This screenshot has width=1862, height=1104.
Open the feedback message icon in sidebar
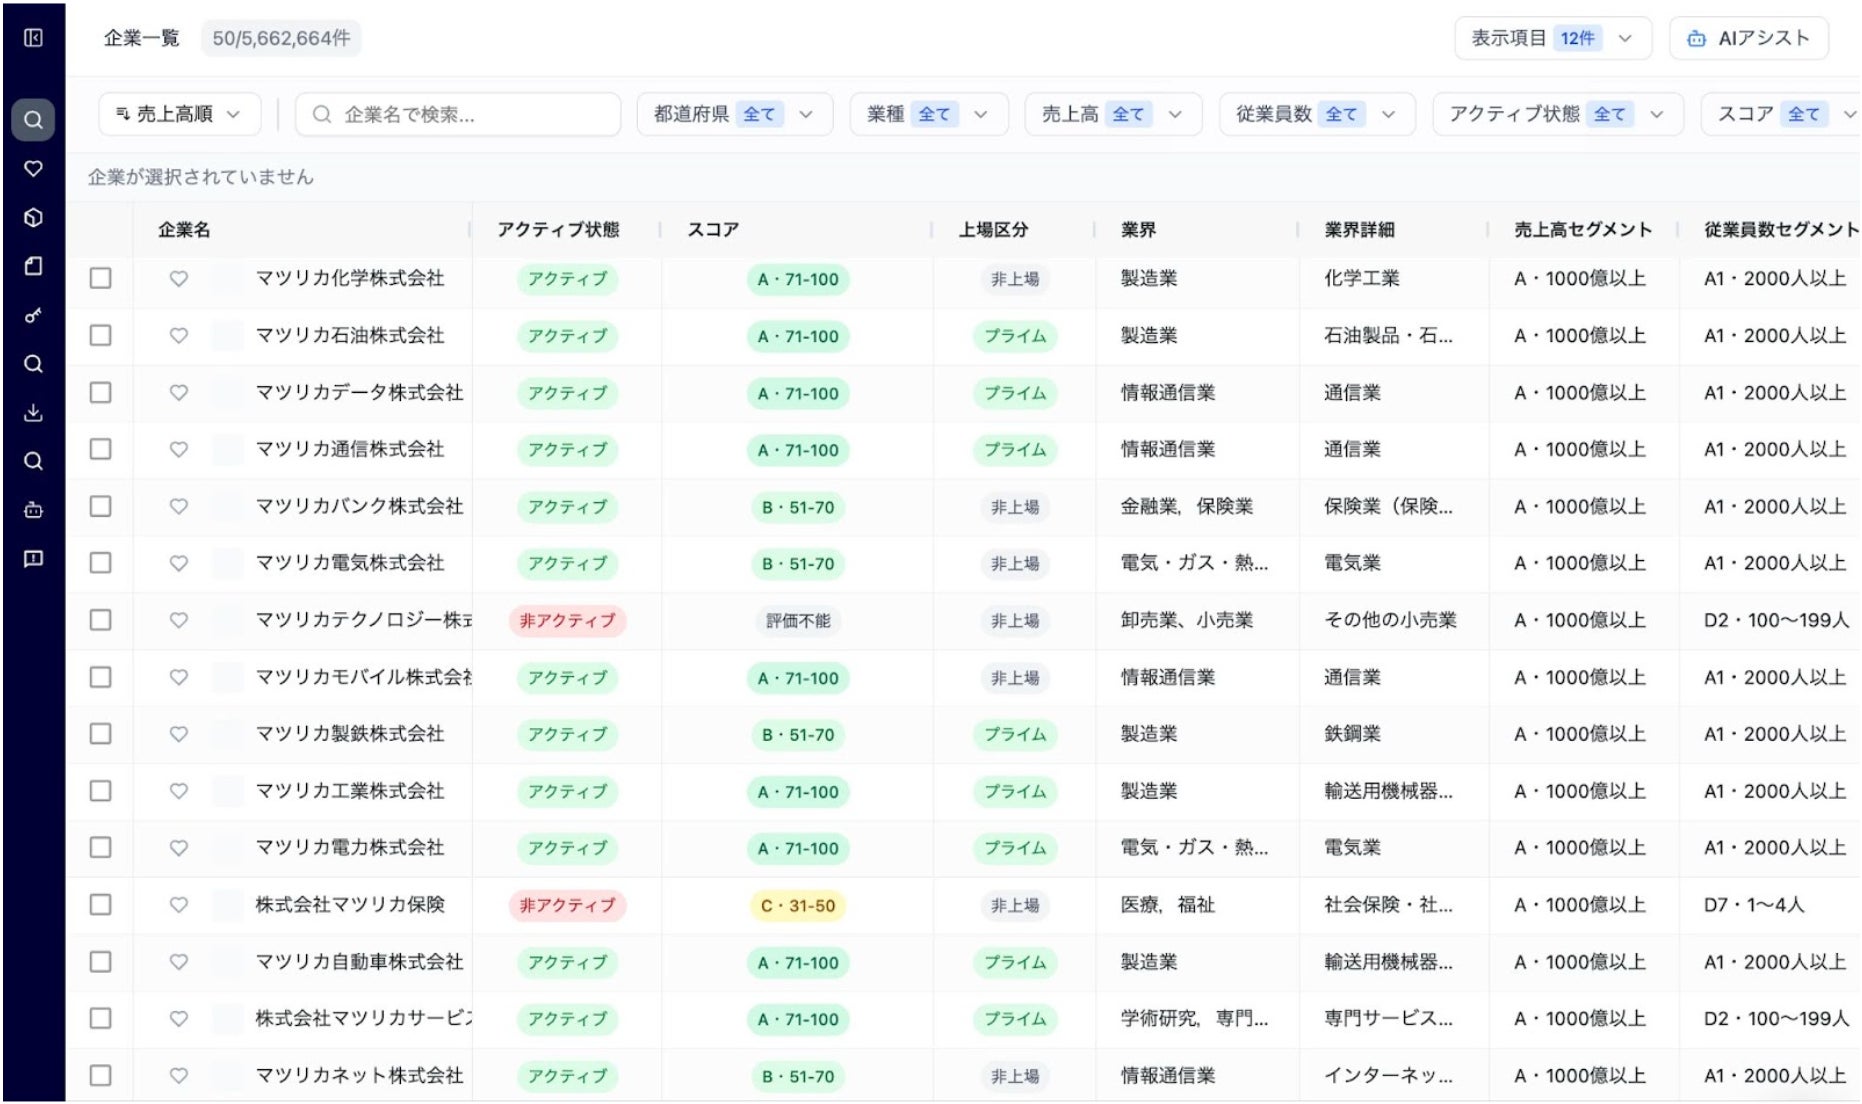click(x=33, y=558)
